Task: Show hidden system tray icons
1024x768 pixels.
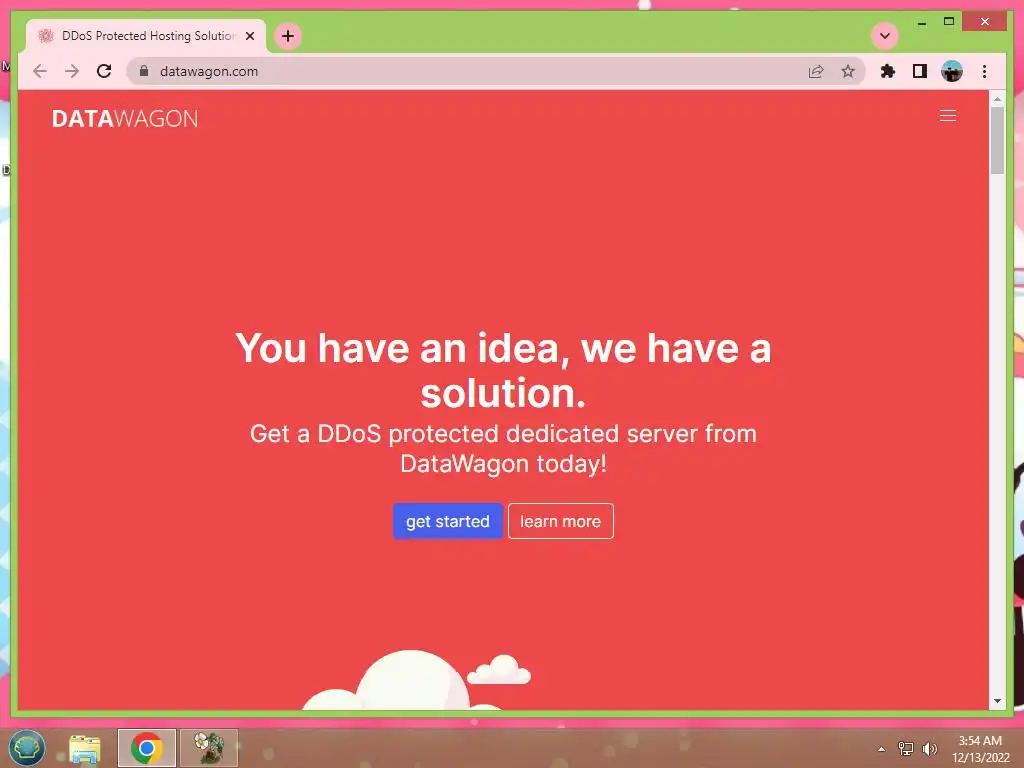Action: click(x=881, y=749)
